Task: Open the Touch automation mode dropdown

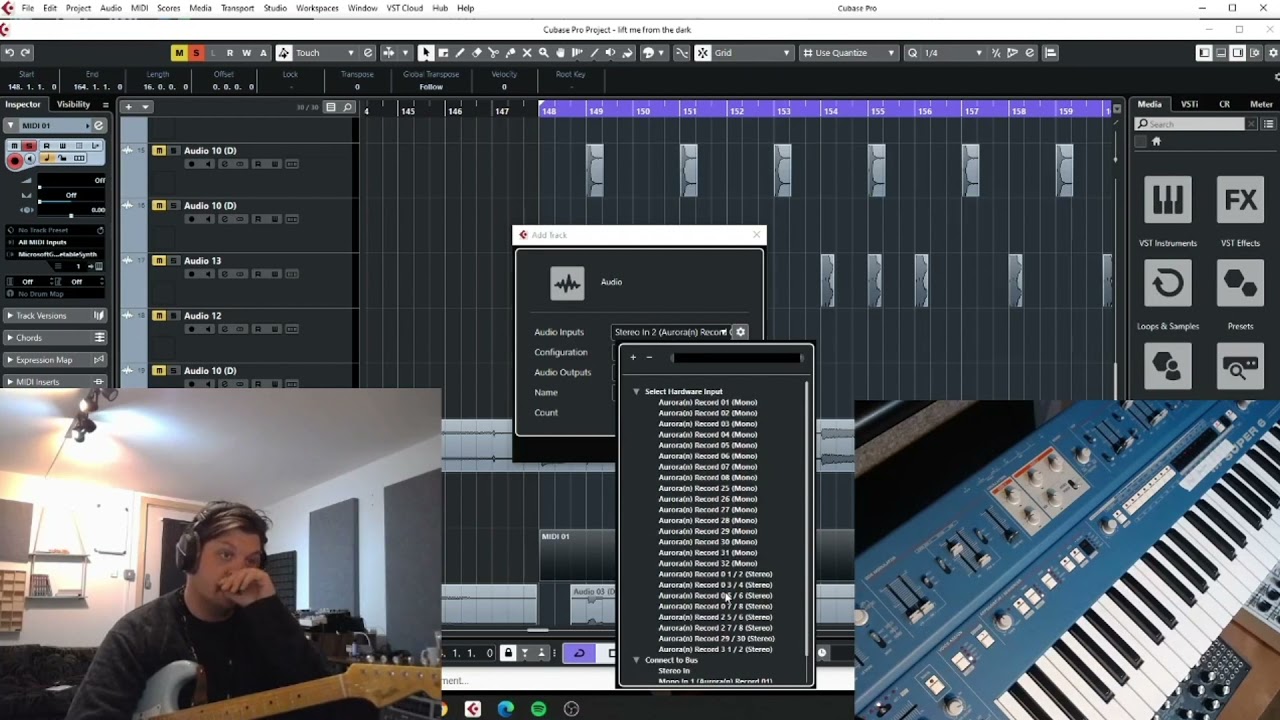Action: (x=324, y=53)
